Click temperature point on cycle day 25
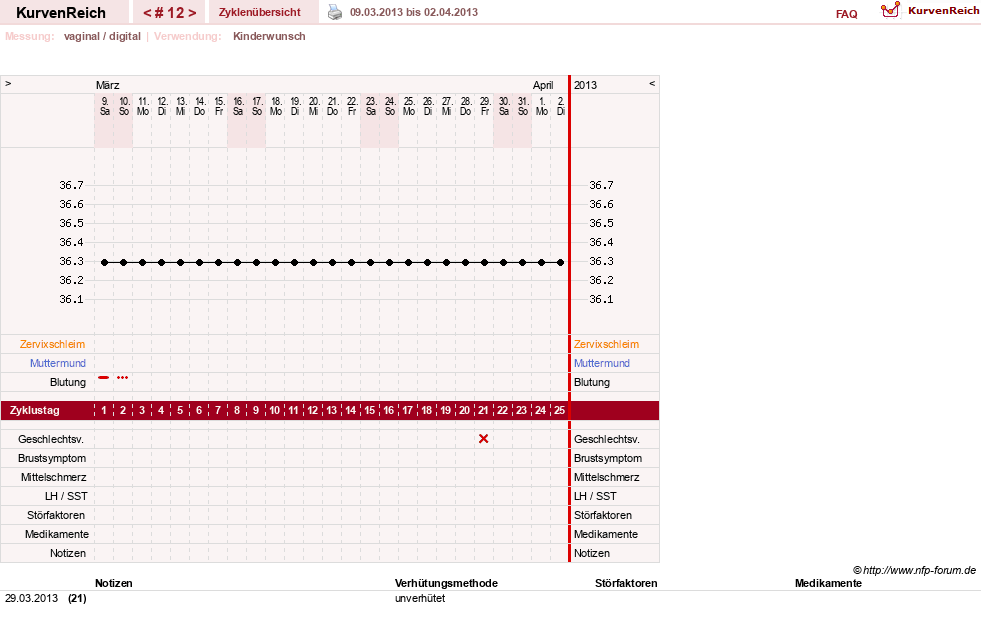This screenshot has width=981, height=622. click(x=561, y=262)
